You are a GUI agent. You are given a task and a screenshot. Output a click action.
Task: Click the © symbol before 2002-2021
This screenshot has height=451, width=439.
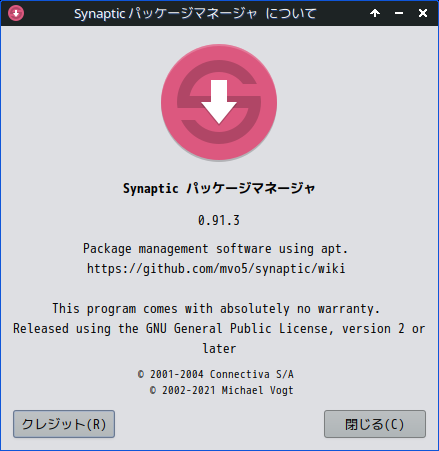[x=153, y=390]
